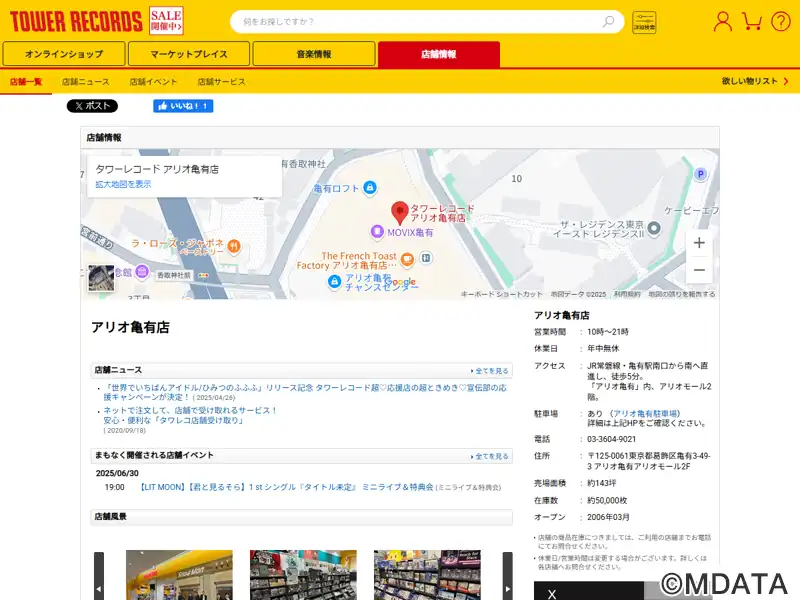Click the Facebook いいね! button
The width and height of the screenshot is (800, 600).
click(183, 106)
